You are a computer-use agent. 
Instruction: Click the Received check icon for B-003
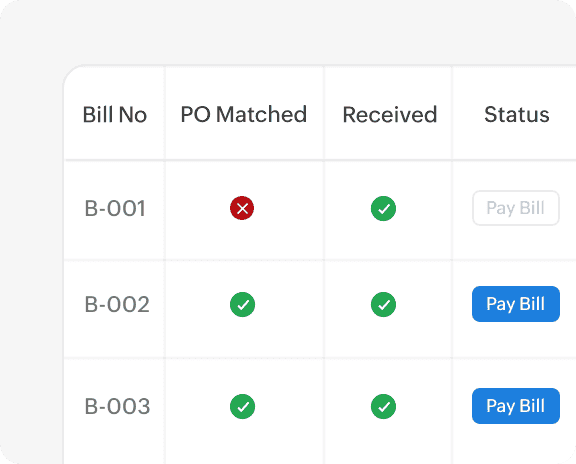coord(383,406)
